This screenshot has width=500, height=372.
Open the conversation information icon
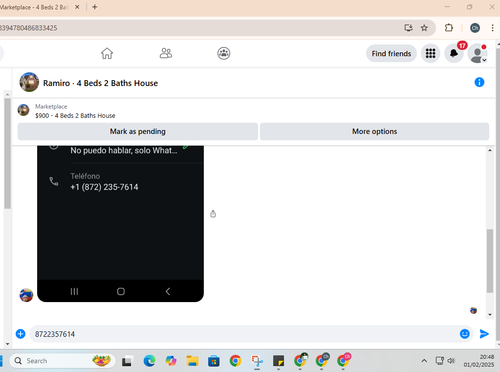click(479, 82)
